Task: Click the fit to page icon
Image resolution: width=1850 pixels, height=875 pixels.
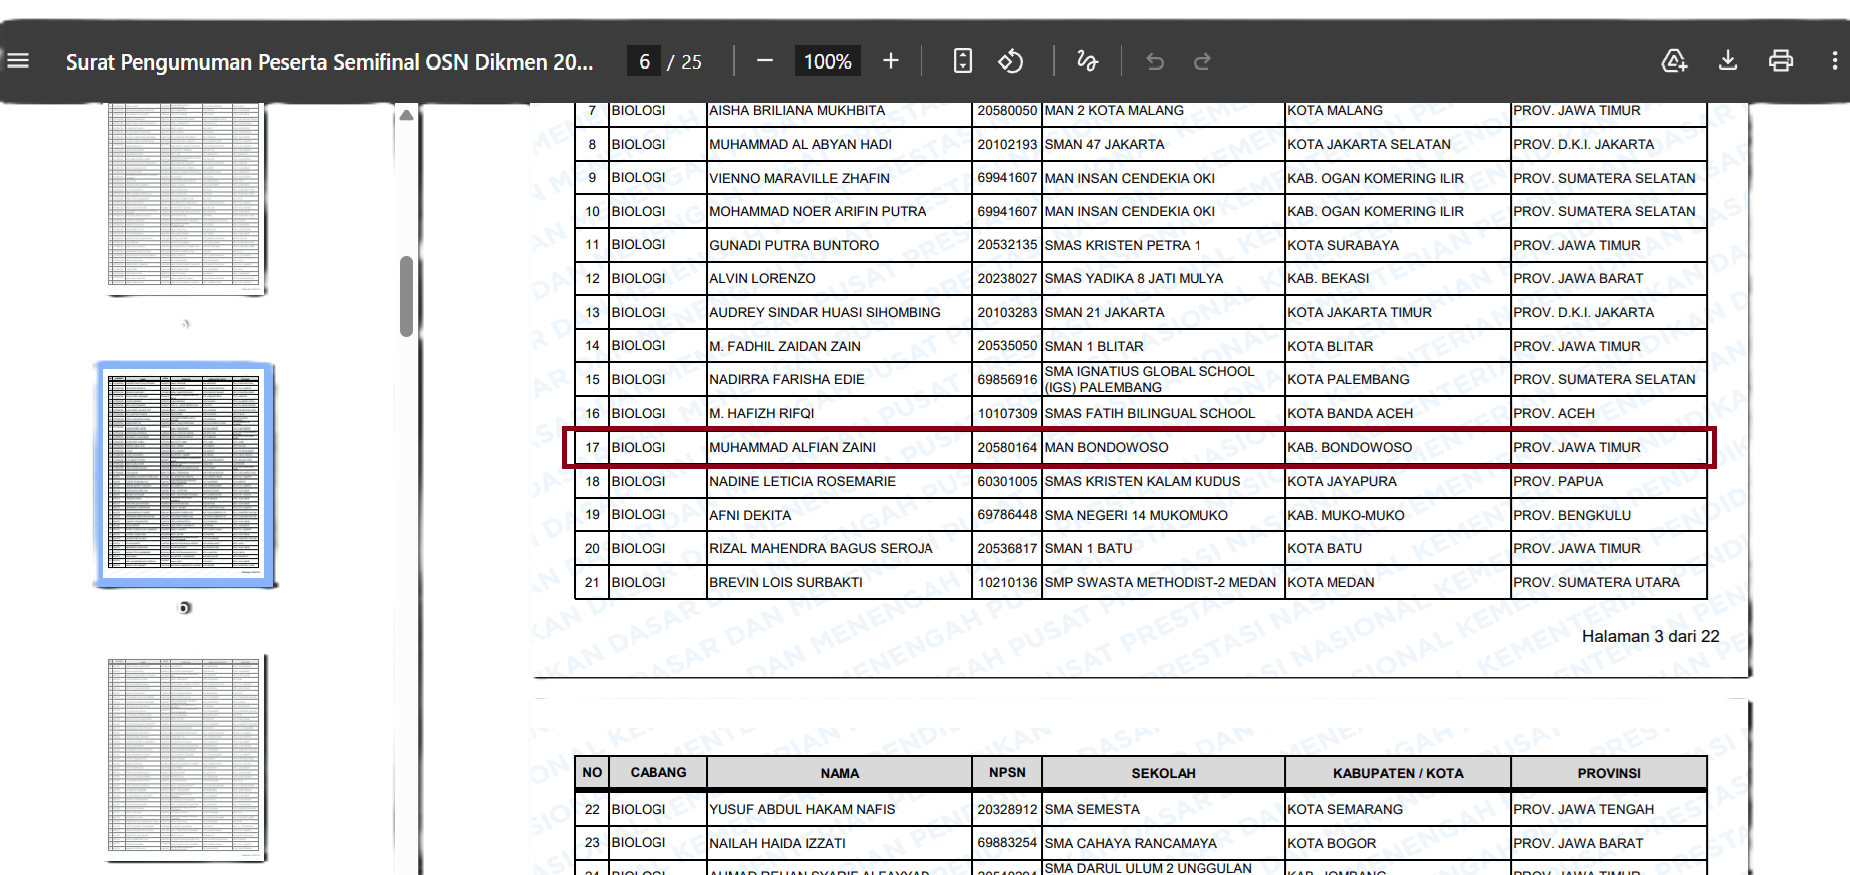Action: coord(962,61)
